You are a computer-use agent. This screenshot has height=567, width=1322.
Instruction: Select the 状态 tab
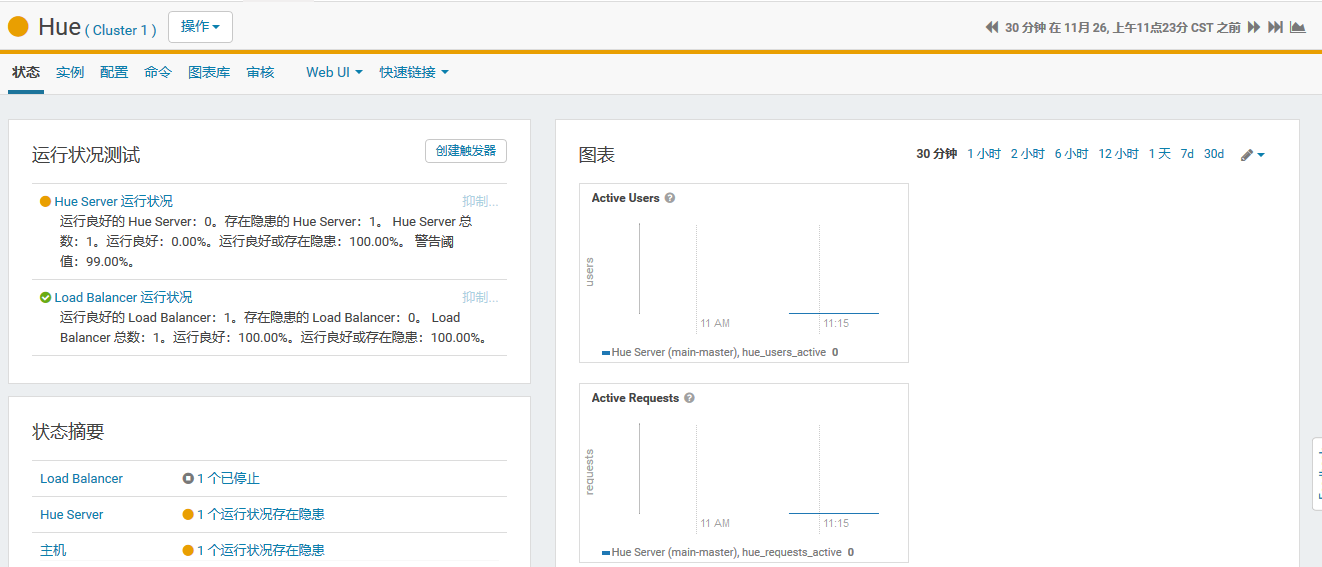[x=26, y=72]
